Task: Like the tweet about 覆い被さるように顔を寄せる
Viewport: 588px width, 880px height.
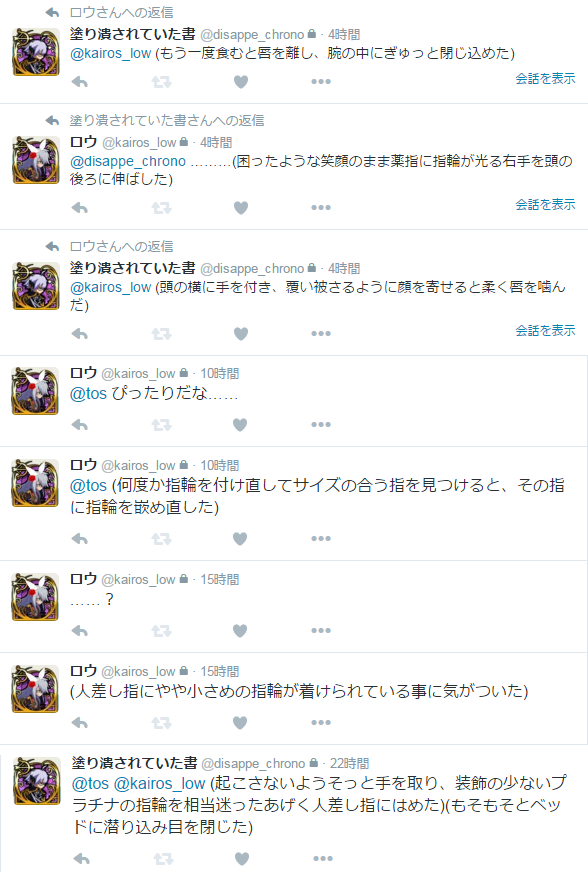Action: coord(241,334)
